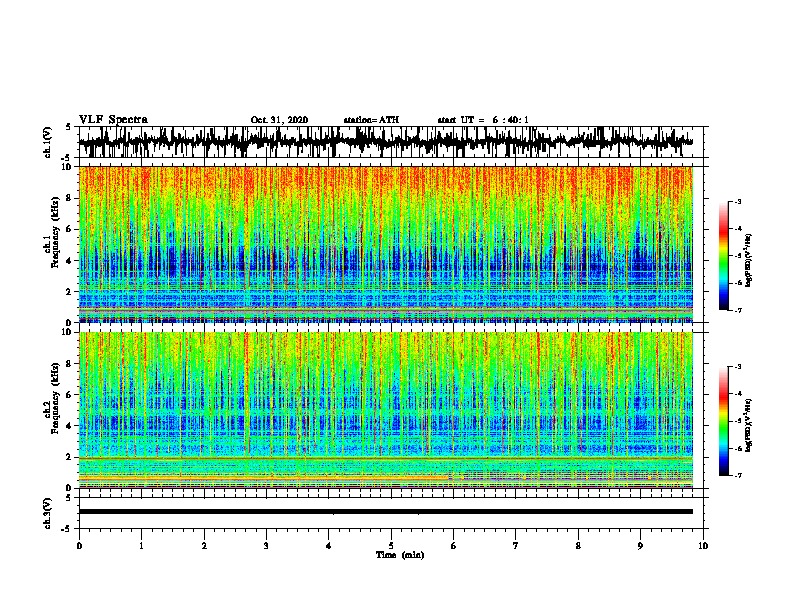Click the ch.1 colorbar "log(PSD)" label

(x=748, y=261)
